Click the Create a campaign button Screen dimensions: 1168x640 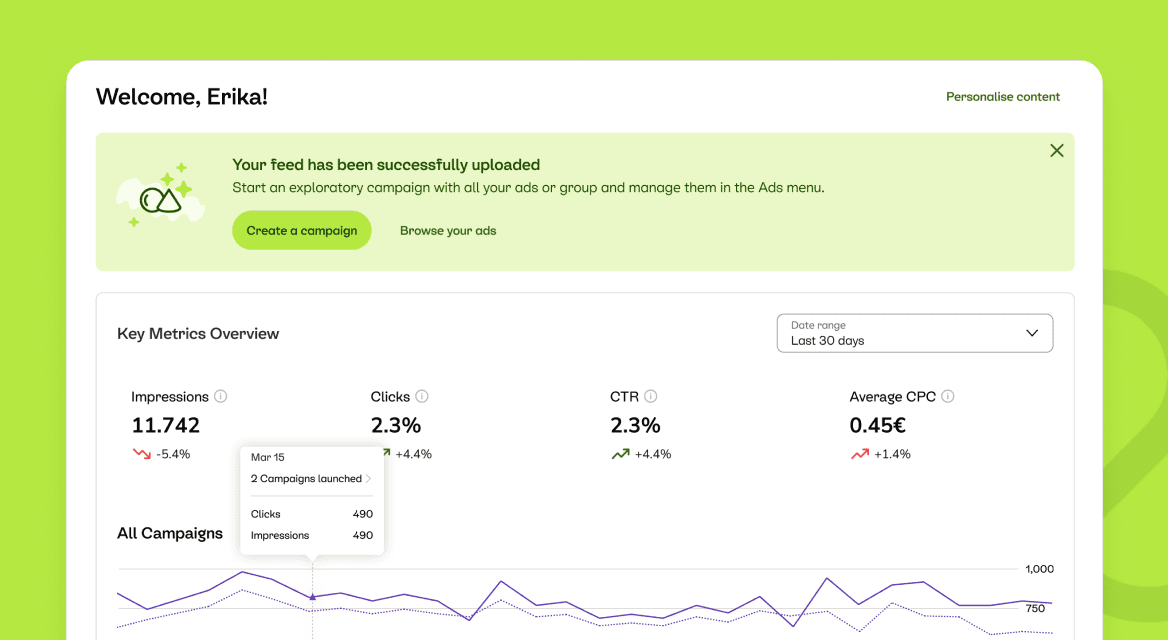click(x=302, y=230)
